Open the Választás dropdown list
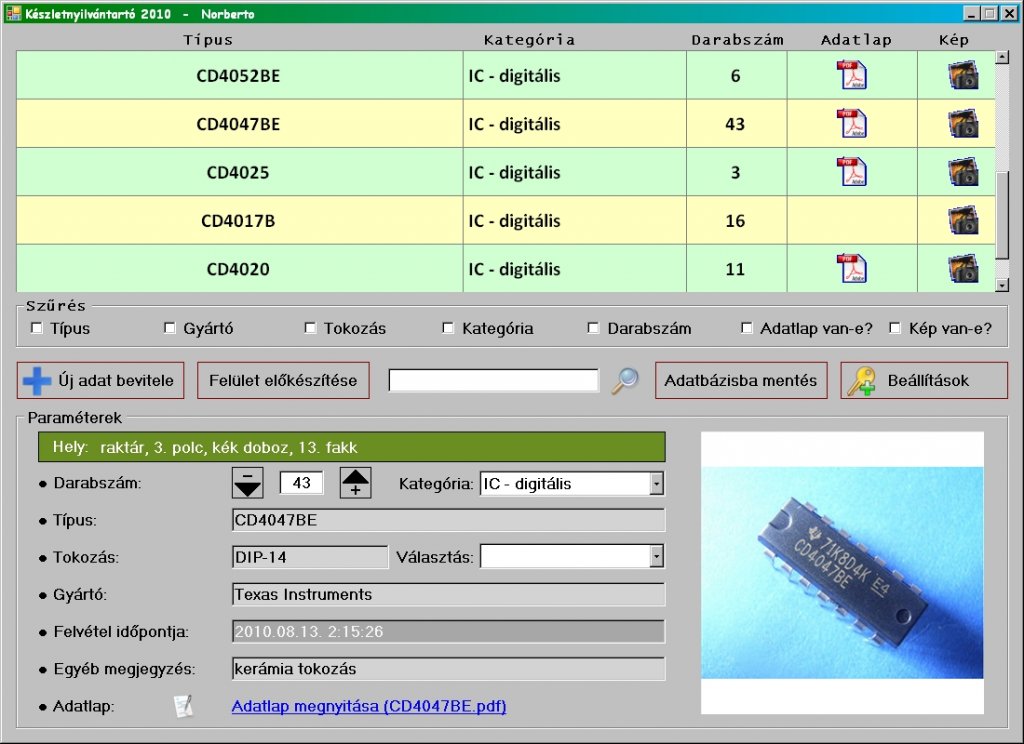This screenshot has height=744, width=1024. click(x=656, y=557)
